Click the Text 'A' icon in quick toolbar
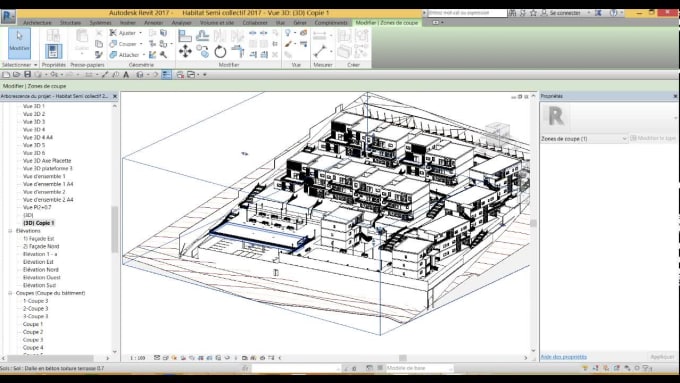This screenshot has height=383, width=680. pos(126,75)
